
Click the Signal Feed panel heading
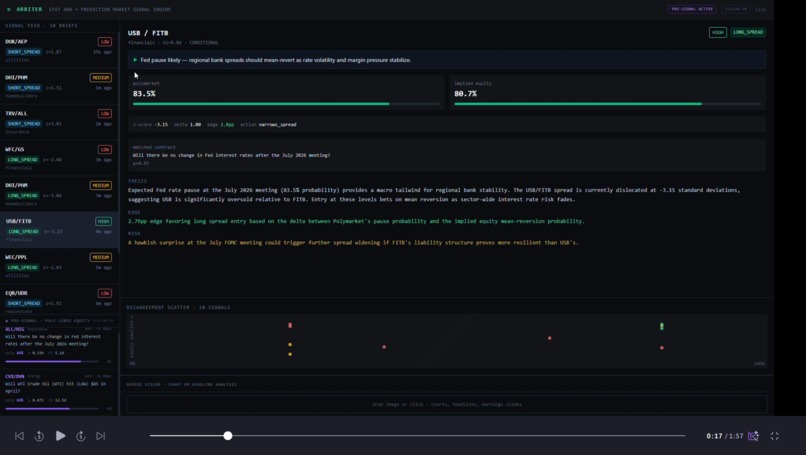tap(41, 25)
